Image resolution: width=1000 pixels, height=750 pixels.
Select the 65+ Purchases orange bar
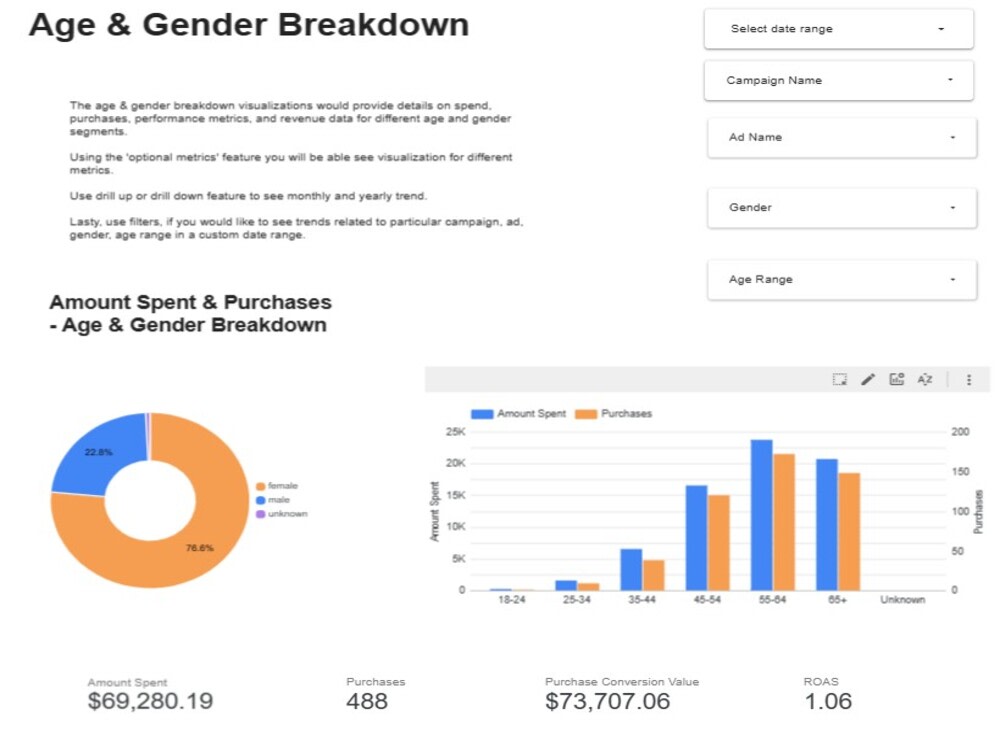pos(849,531)
